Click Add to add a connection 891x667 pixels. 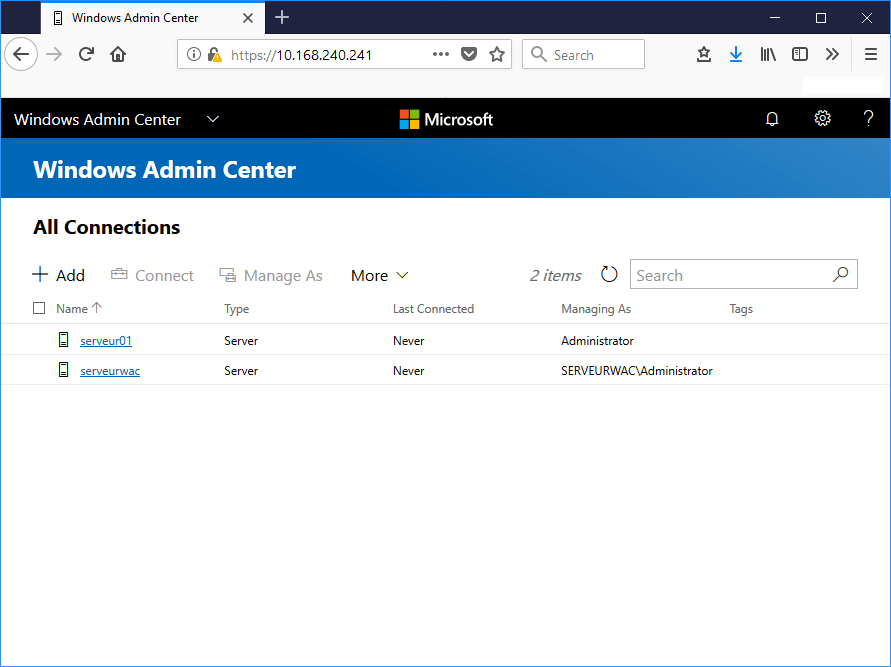tap(58, 275)
